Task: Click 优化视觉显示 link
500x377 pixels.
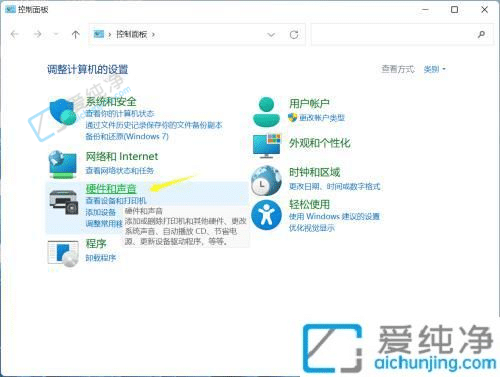Action: 312,228
